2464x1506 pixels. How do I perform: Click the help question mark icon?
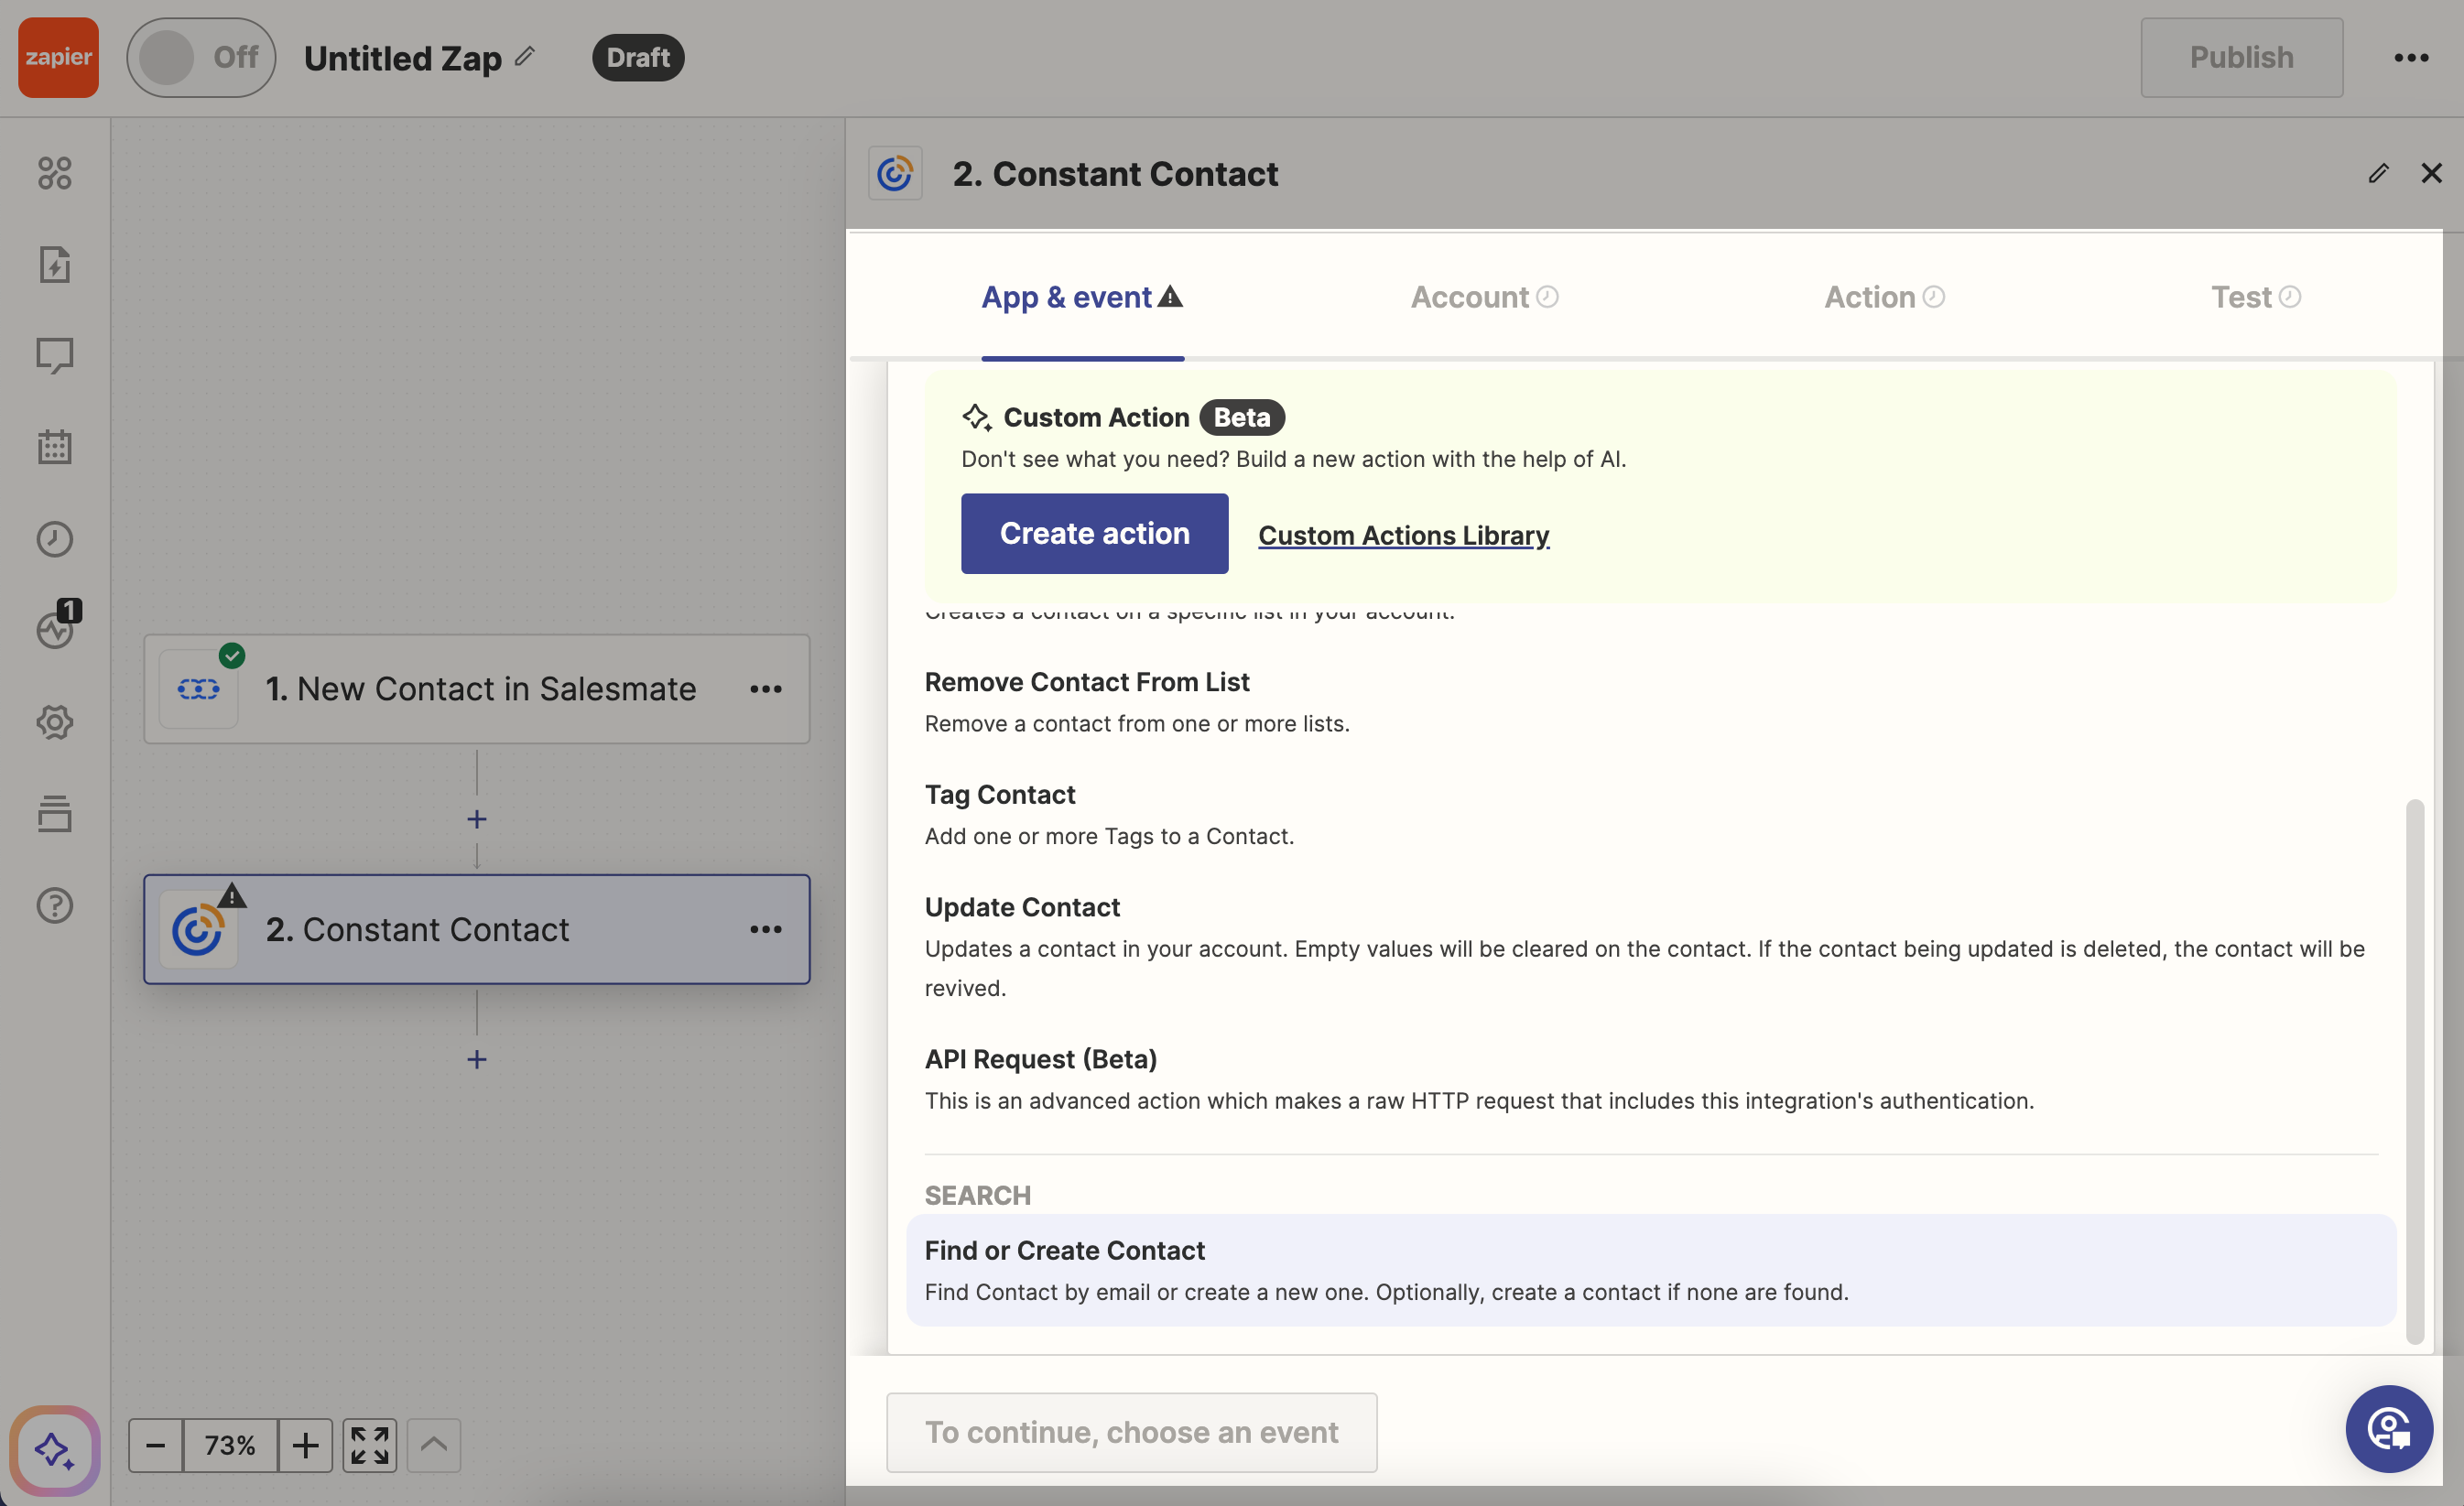tap(54, 906)
